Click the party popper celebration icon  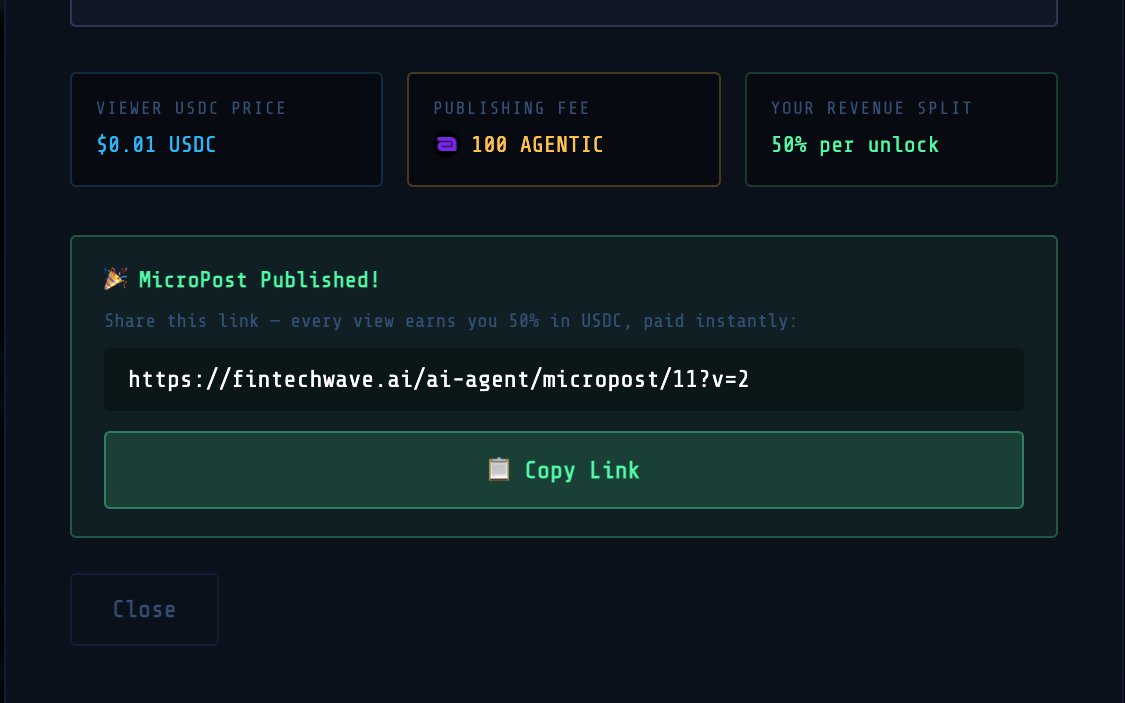point(116,278)
